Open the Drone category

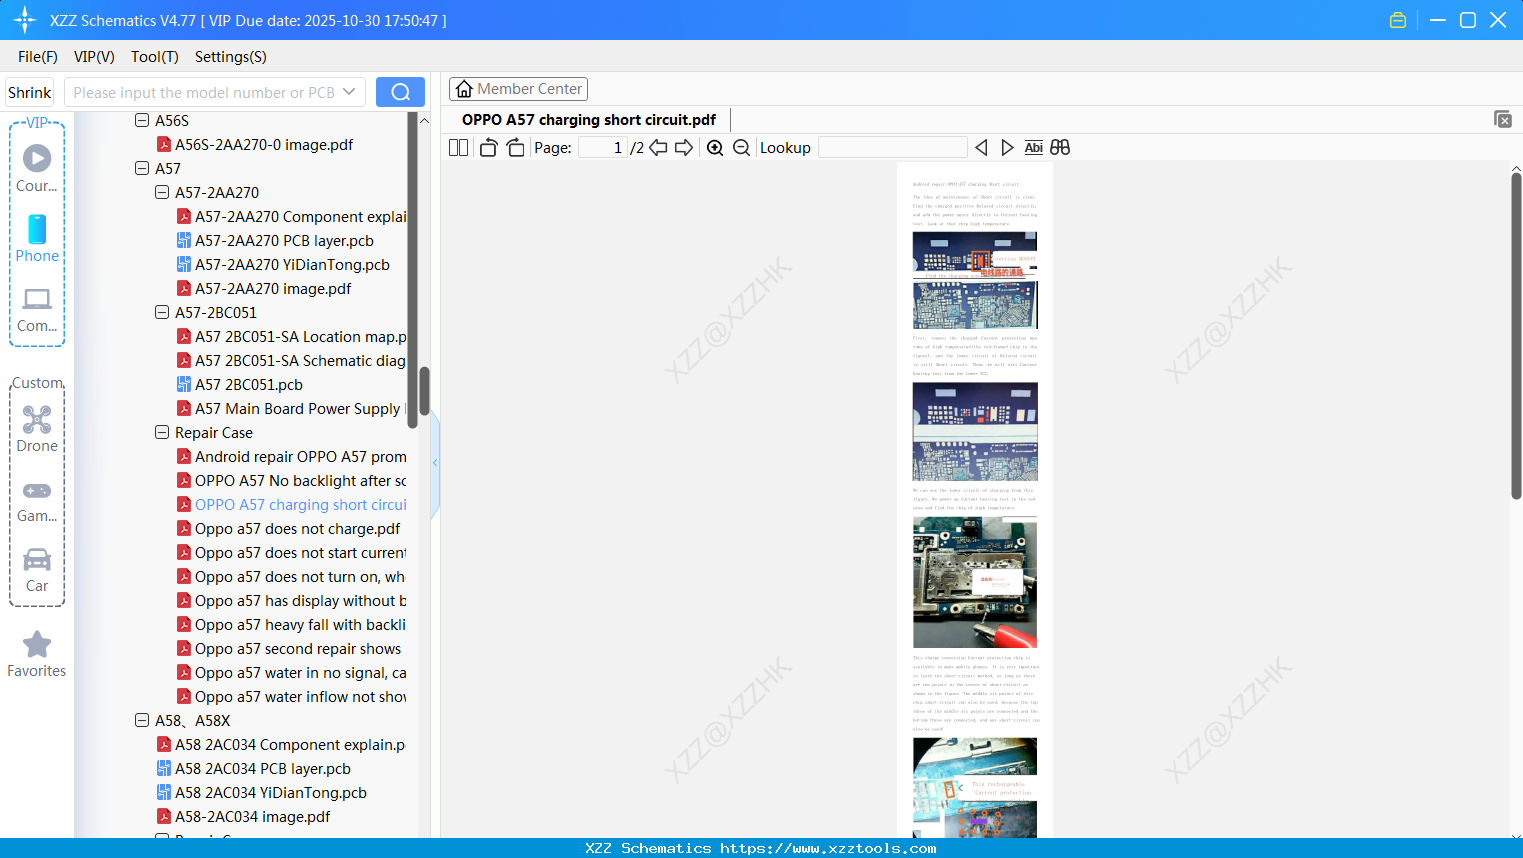(x=37, y=429)
